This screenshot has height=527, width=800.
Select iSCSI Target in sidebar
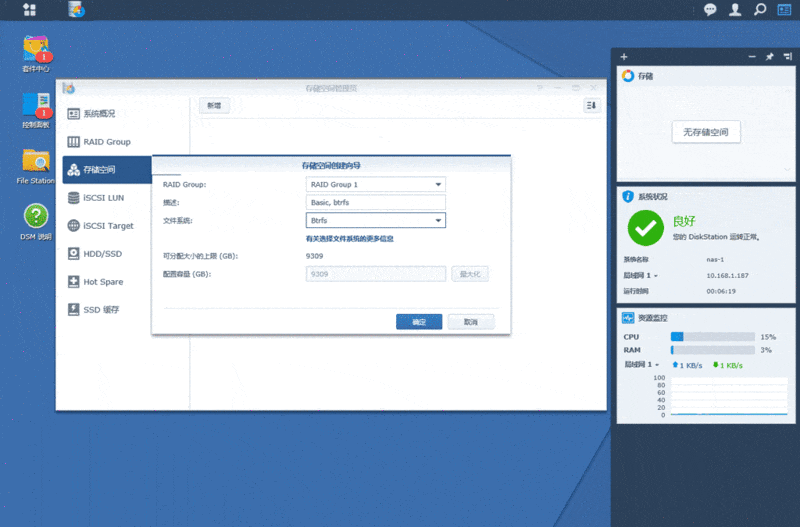point(107,225)
